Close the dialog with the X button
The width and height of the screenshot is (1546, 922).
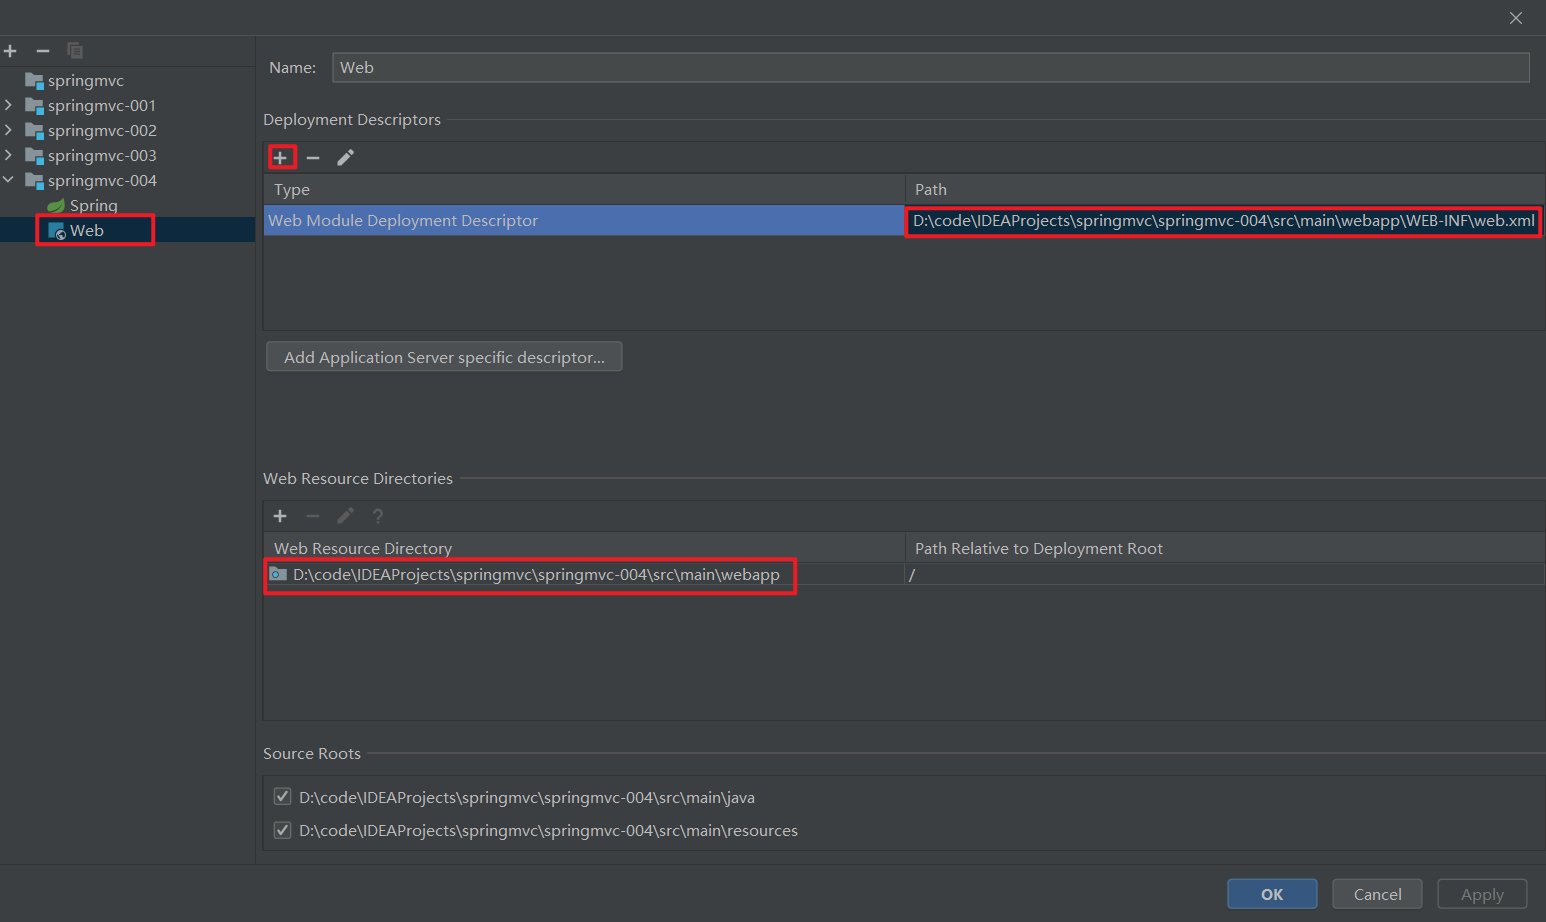1516,18
